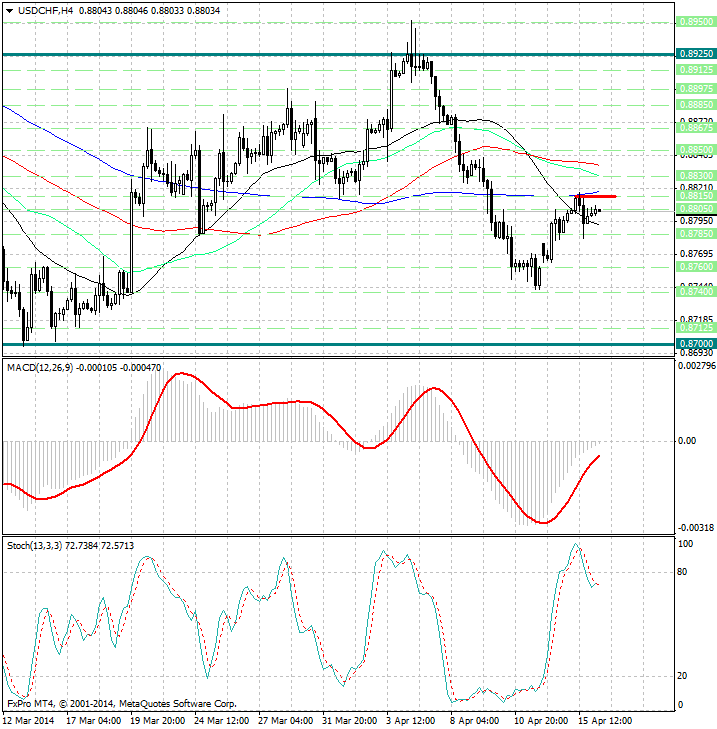Click the Stochastic 80 level label
The image size is (717, 729).
(x=685, y=573)
